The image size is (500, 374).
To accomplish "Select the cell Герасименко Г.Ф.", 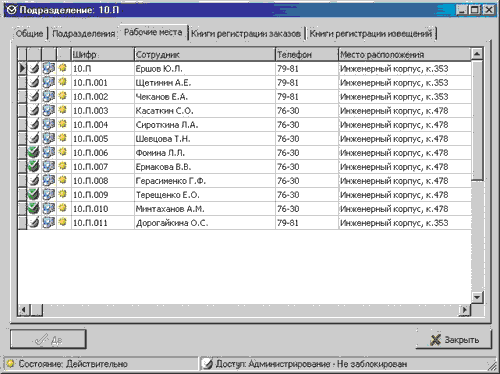I will pos(205,181).
